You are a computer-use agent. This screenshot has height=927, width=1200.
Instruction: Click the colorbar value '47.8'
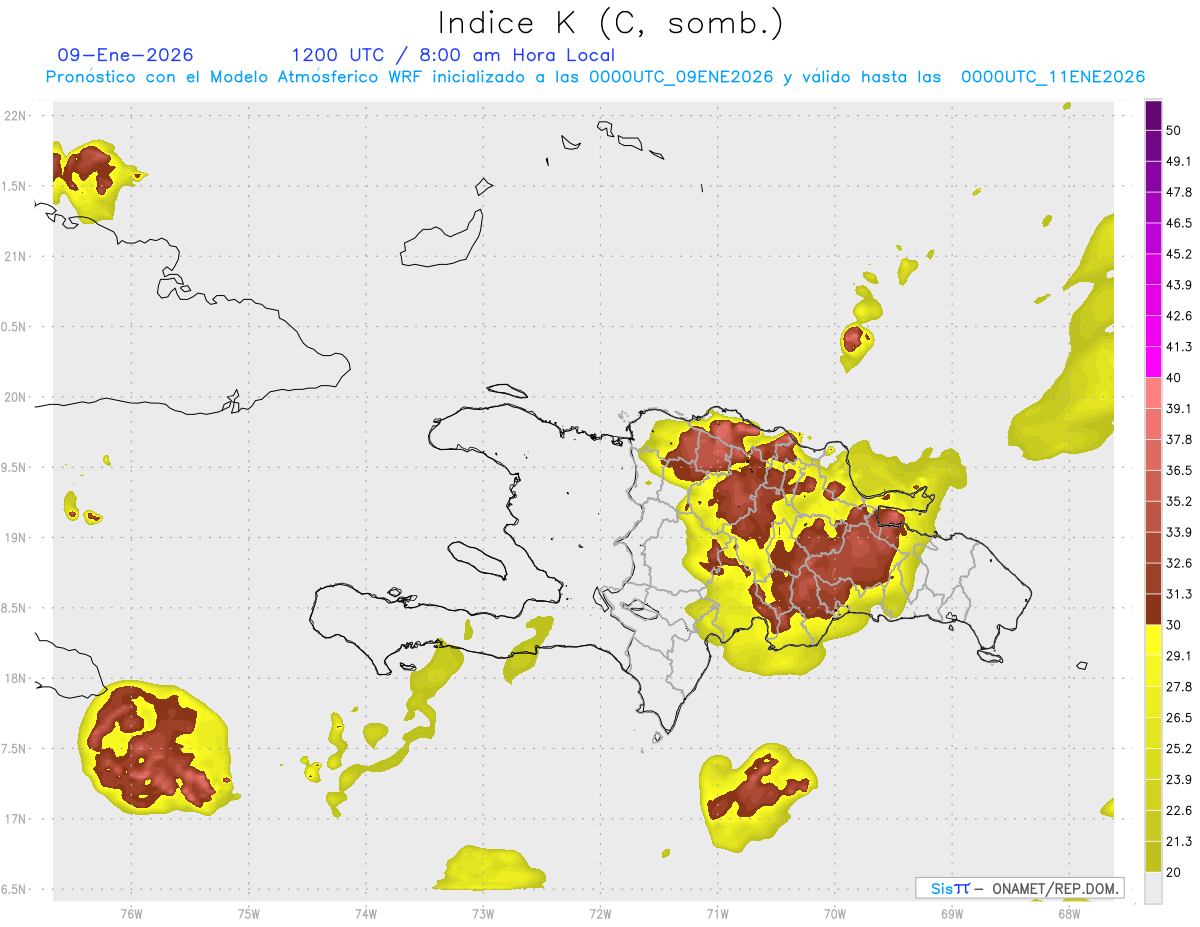tap(1180, 192)
